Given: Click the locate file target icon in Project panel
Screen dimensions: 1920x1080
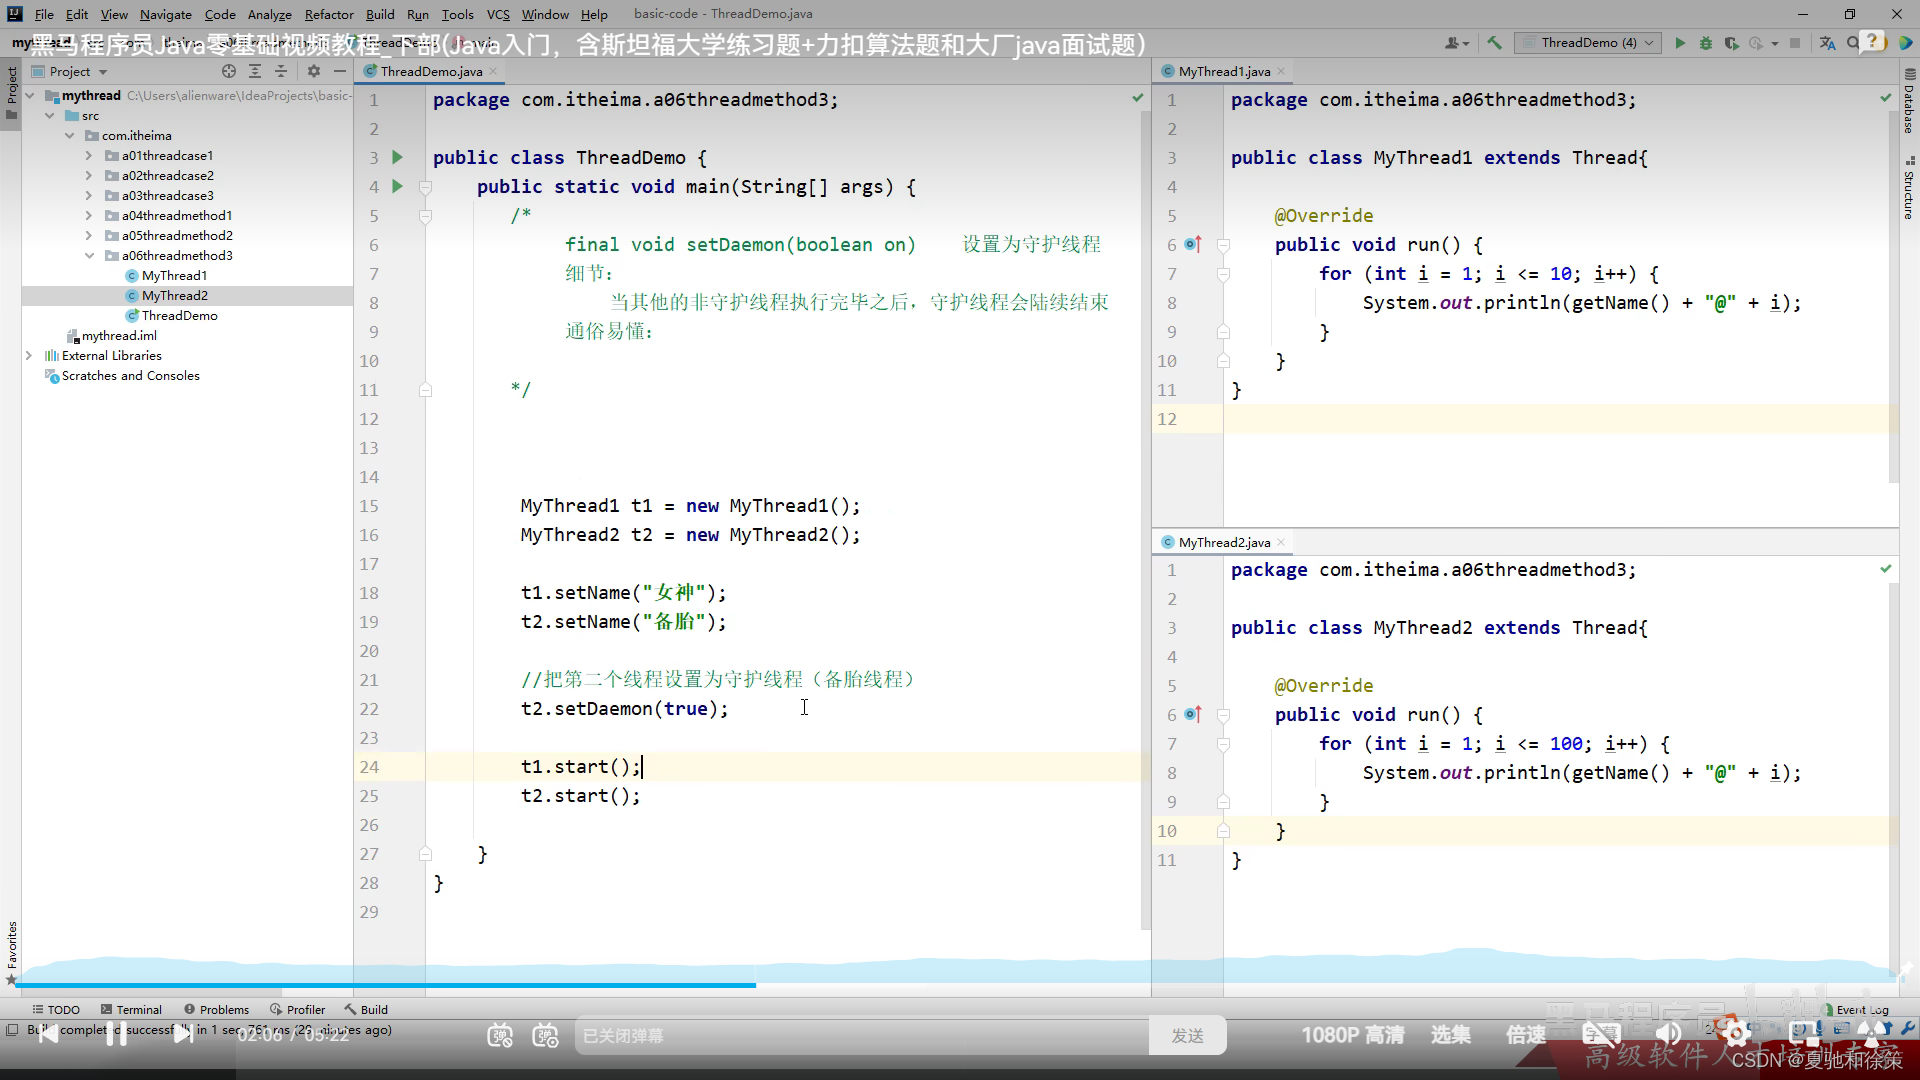Looking at the screenshot, I should 229,71.
